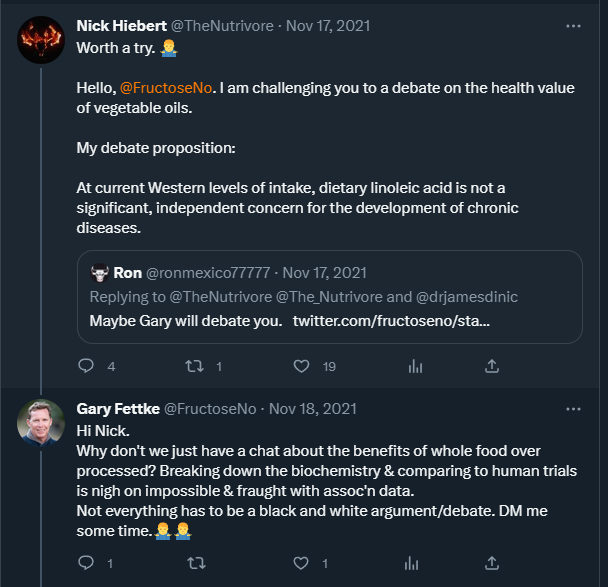This screenshot has width=608, height=587.
Task: Click Nick Hiebert's profile avatar
Action: pyautogui.click(x=41, y=40)
